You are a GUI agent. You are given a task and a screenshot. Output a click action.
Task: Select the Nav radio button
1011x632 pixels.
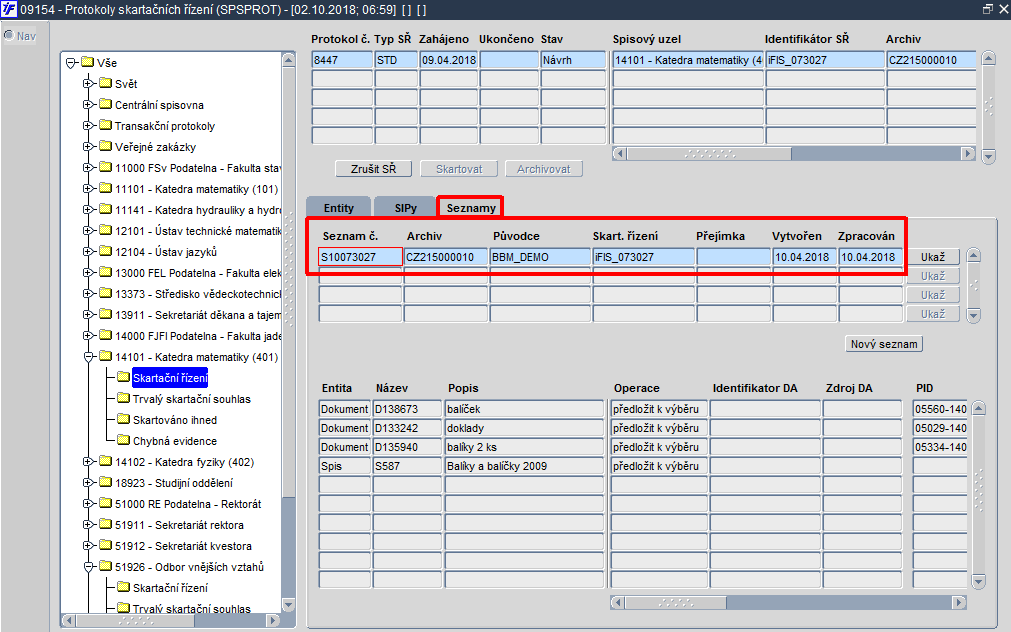10,36
